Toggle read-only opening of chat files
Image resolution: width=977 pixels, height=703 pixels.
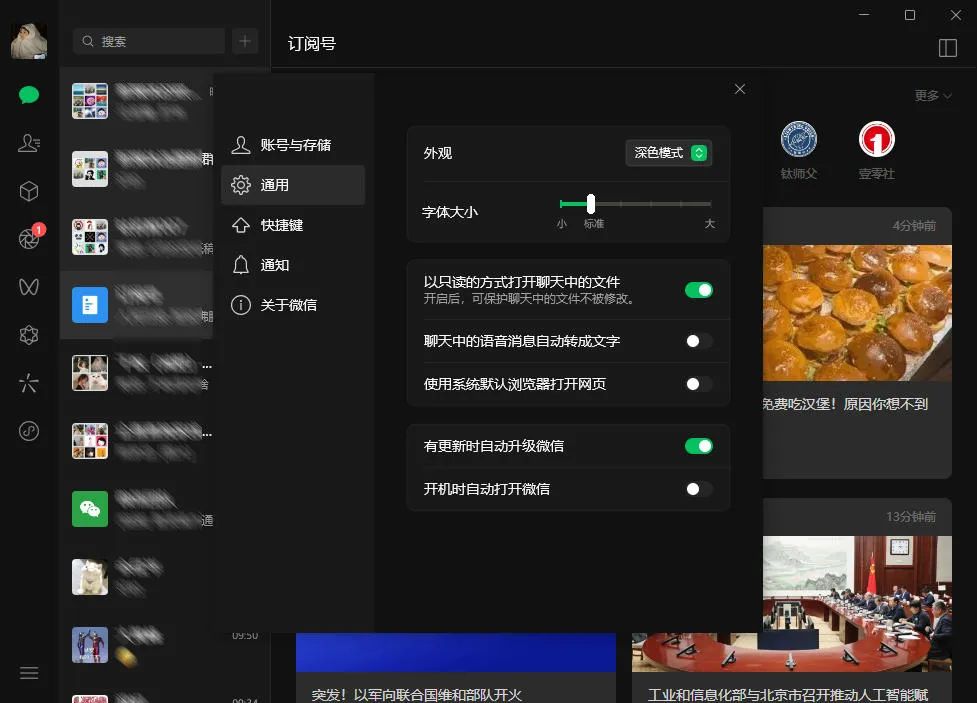click(698, 290)
